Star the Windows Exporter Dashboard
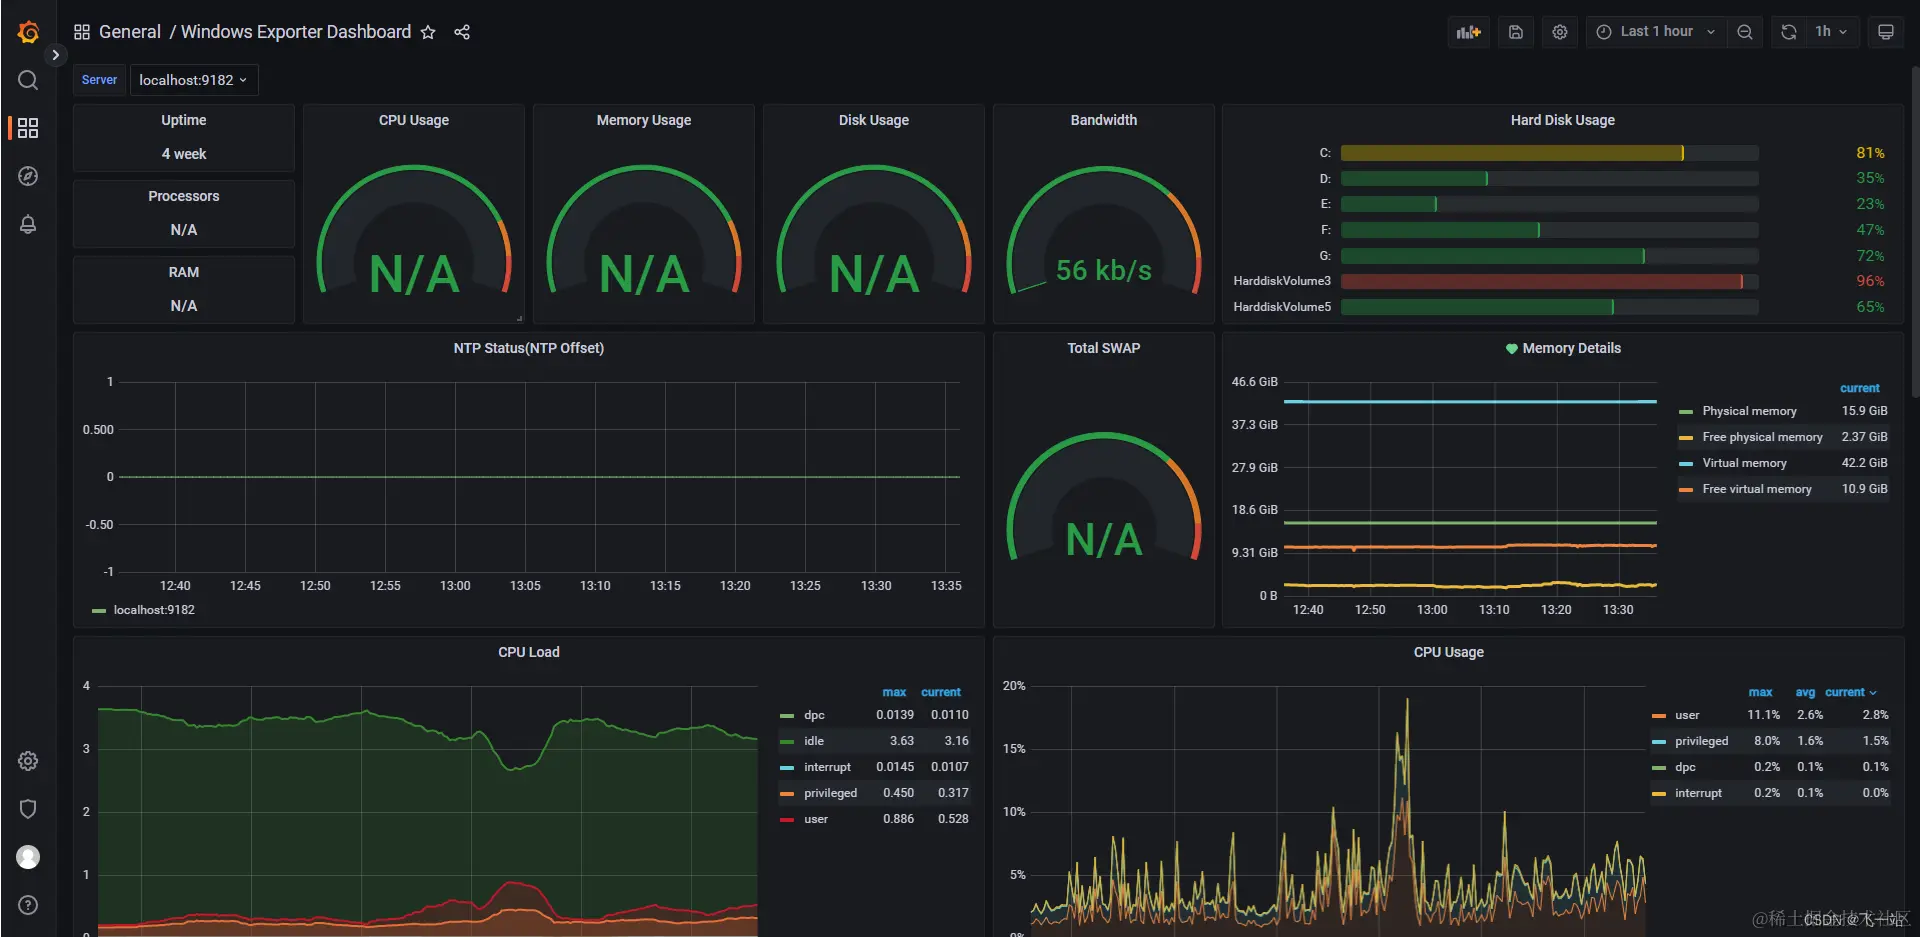This screenshot has height=937, width=1920. (428, 32)
